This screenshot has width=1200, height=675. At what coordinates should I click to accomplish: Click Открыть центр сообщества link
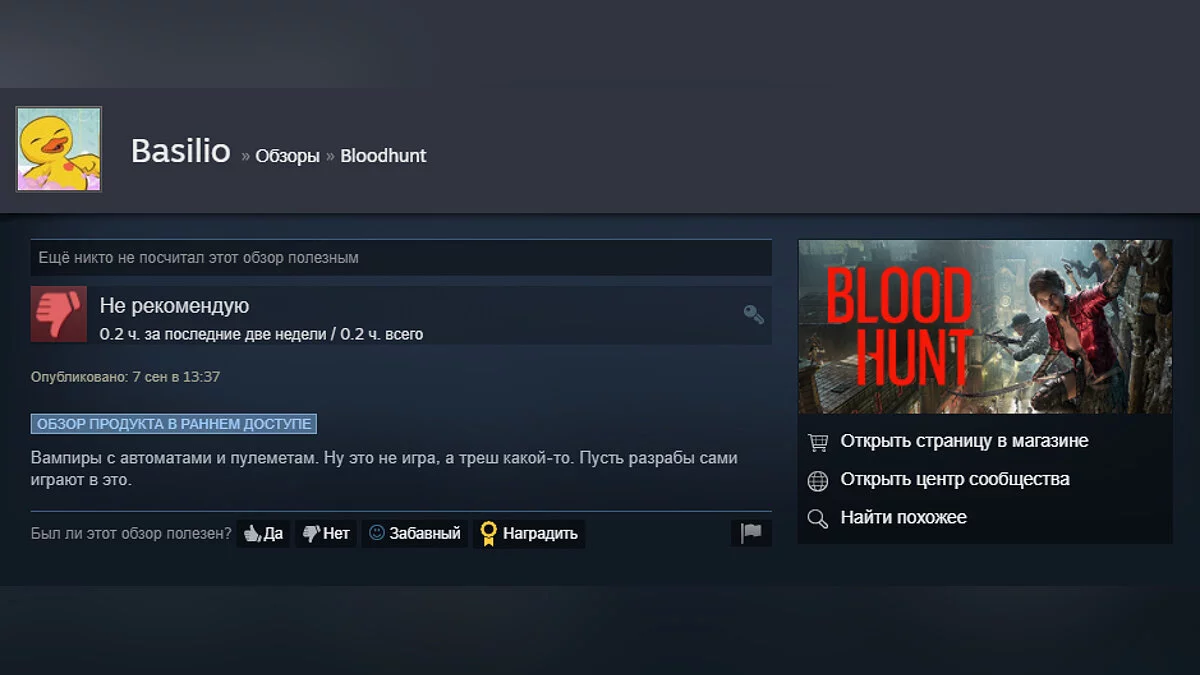[x=955, y=479]
